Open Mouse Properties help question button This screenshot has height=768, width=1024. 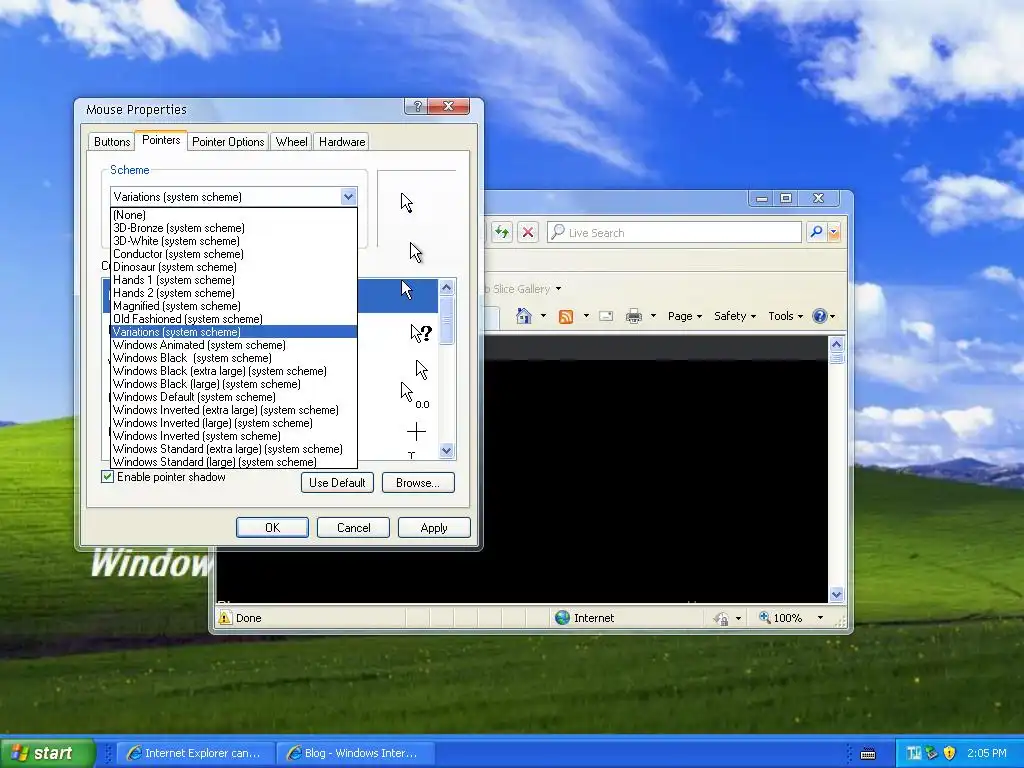coord(417,106)
